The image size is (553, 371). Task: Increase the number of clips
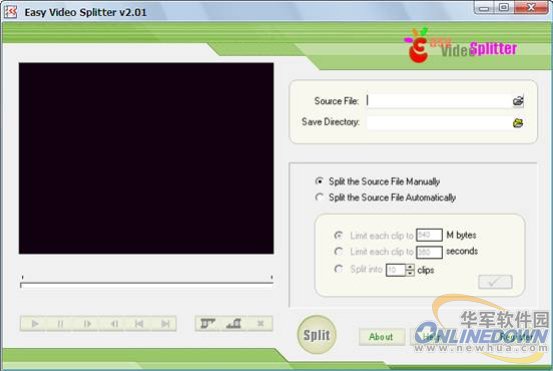[x=410, y=267]
